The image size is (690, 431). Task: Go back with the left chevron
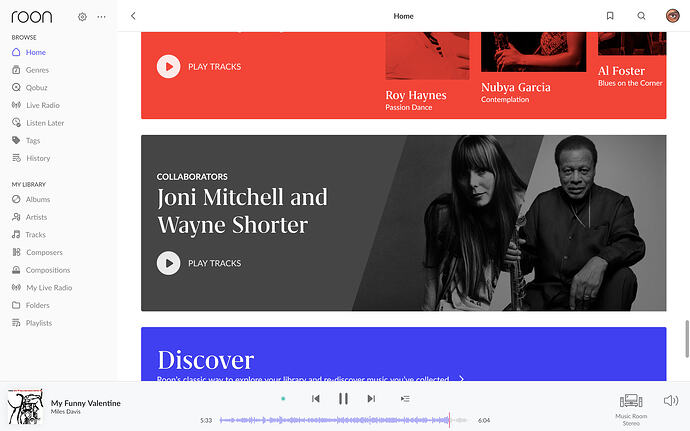133,16
